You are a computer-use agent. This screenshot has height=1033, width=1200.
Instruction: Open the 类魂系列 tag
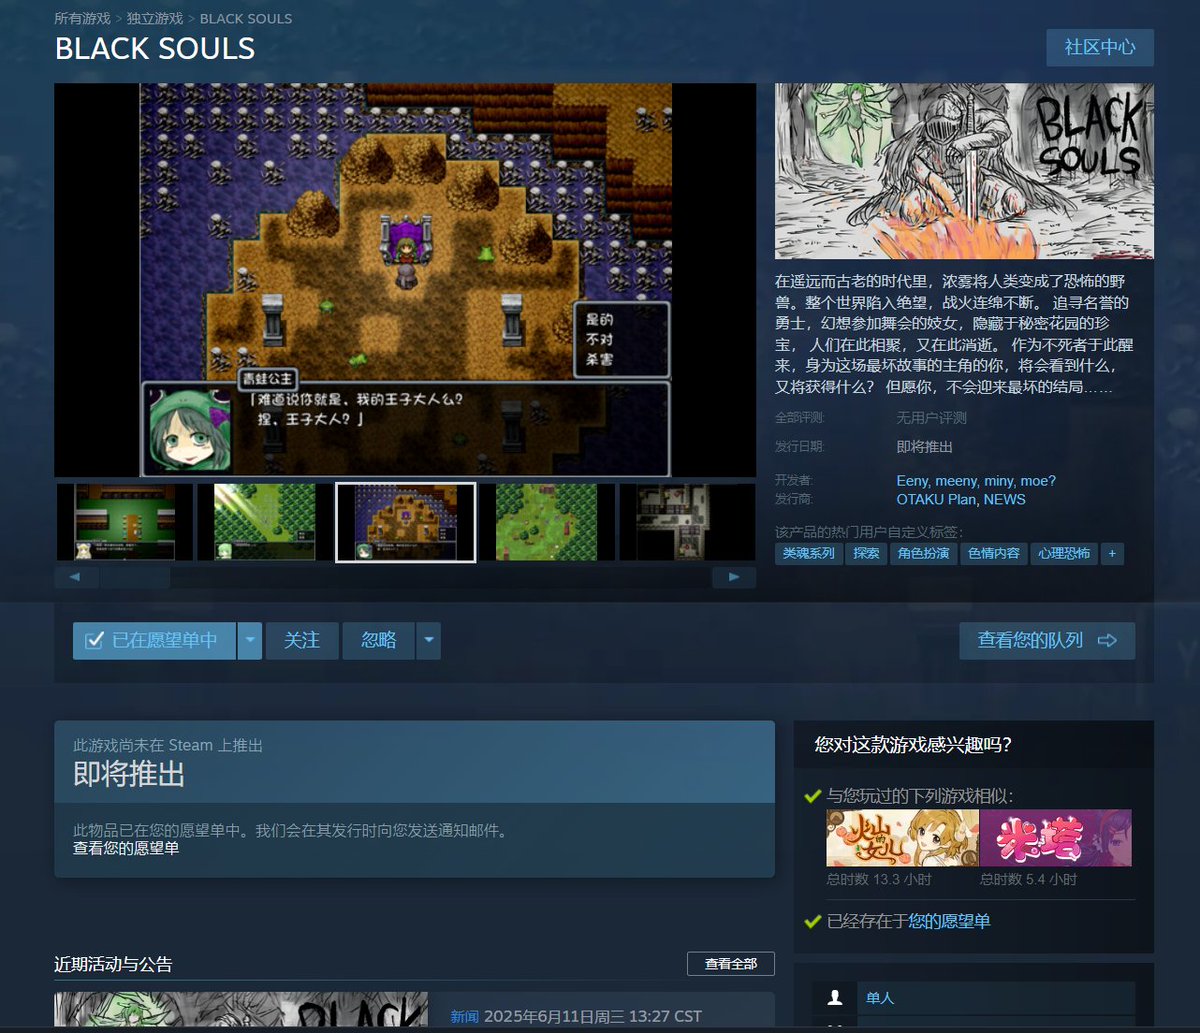(x=808, y=553)
